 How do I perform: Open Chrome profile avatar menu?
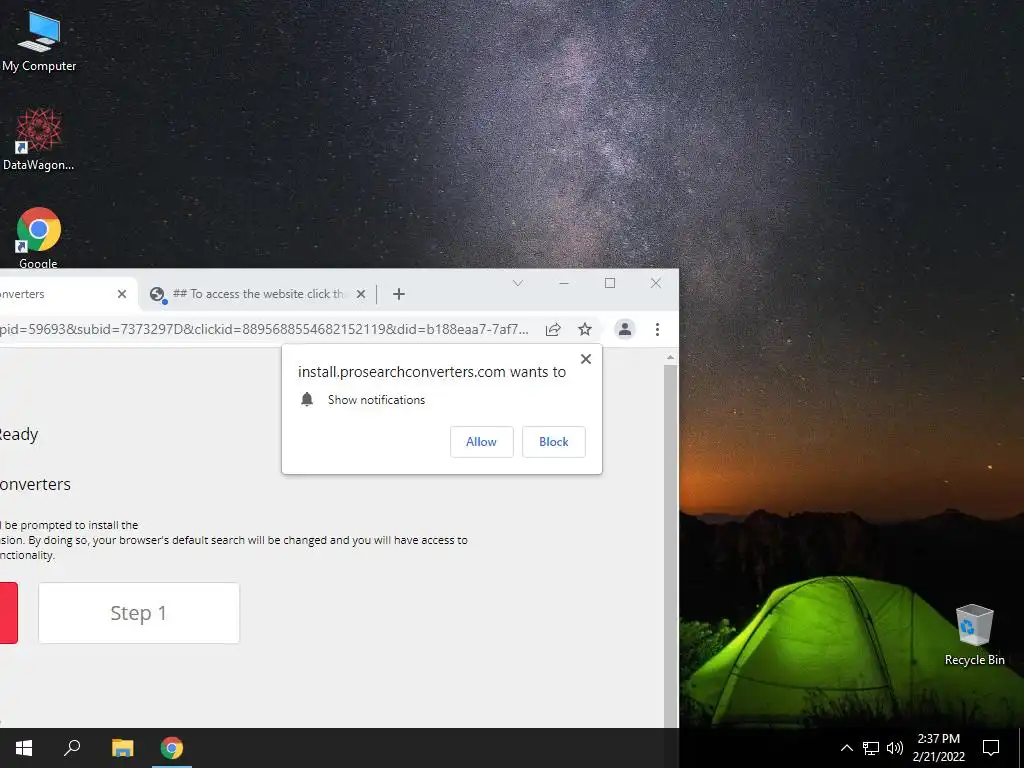click(x=625, y=329)
